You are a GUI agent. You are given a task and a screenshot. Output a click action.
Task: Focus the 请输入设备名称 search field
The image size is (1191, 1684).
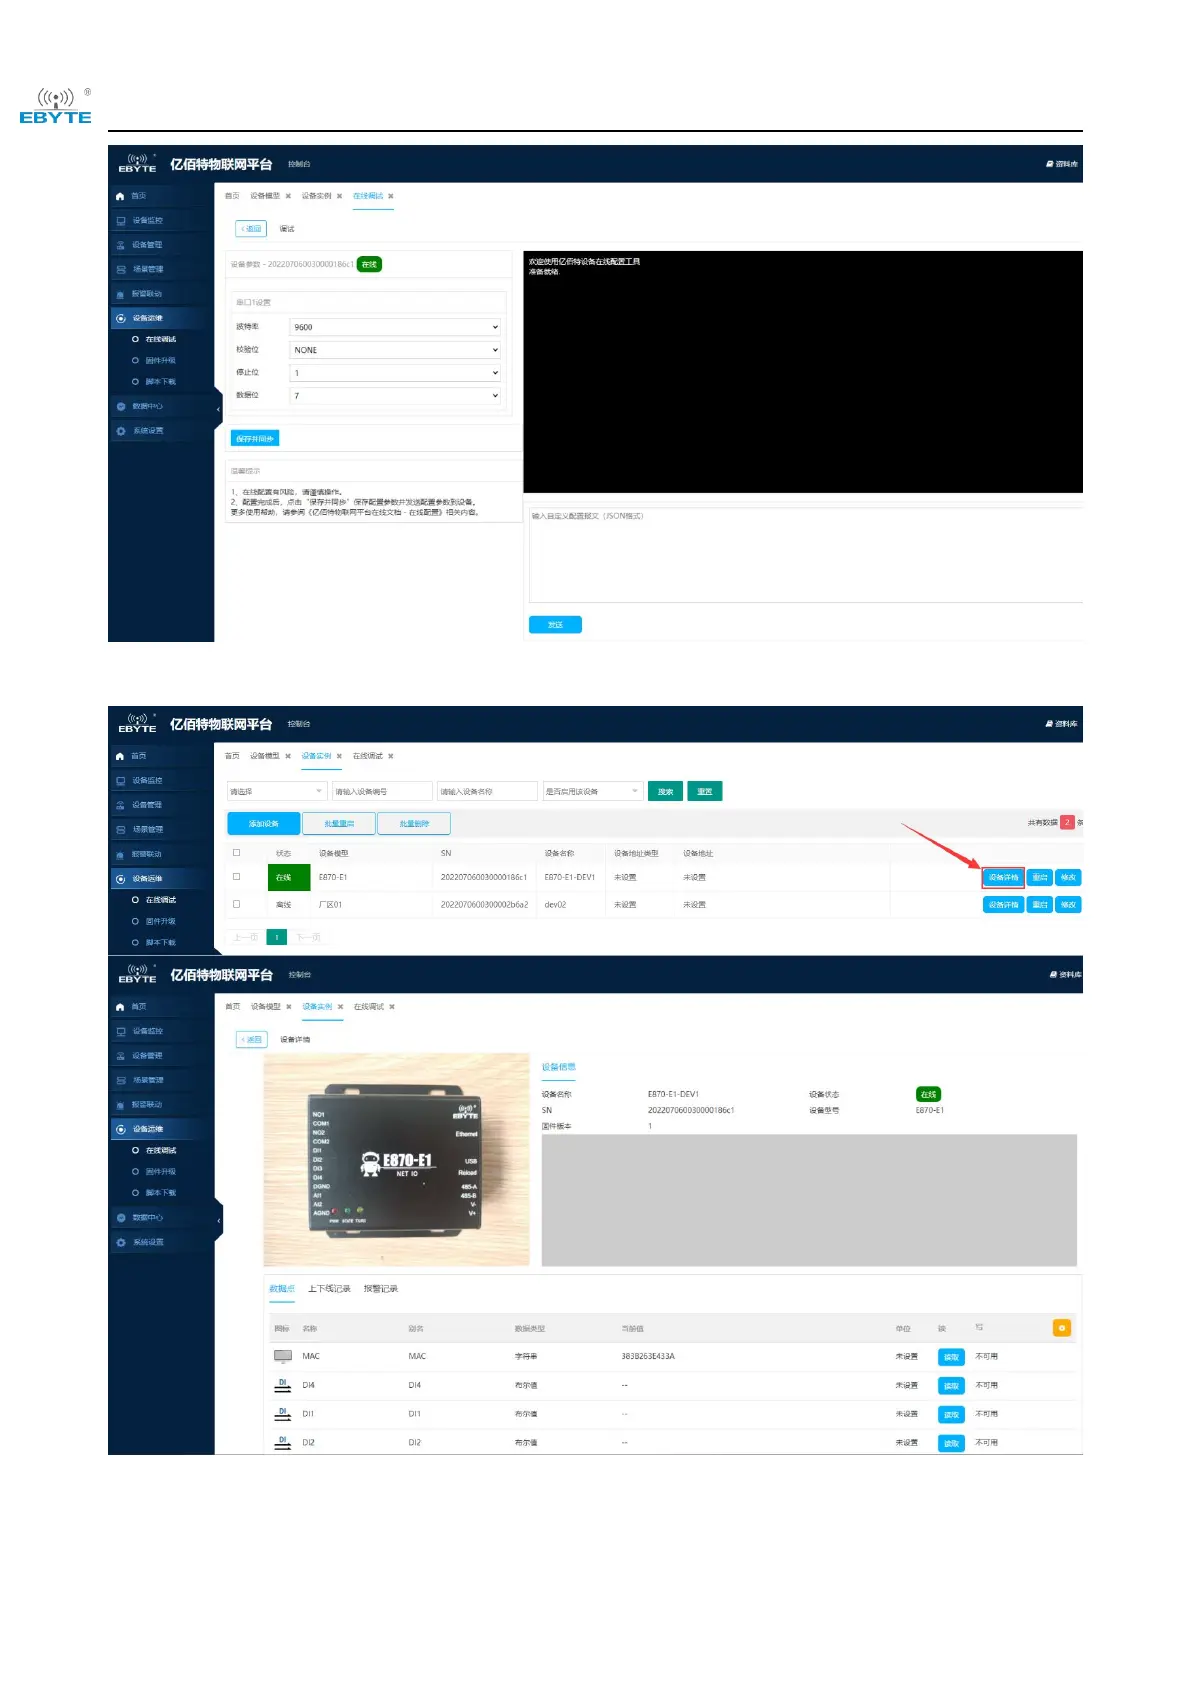tap(487, 791)
